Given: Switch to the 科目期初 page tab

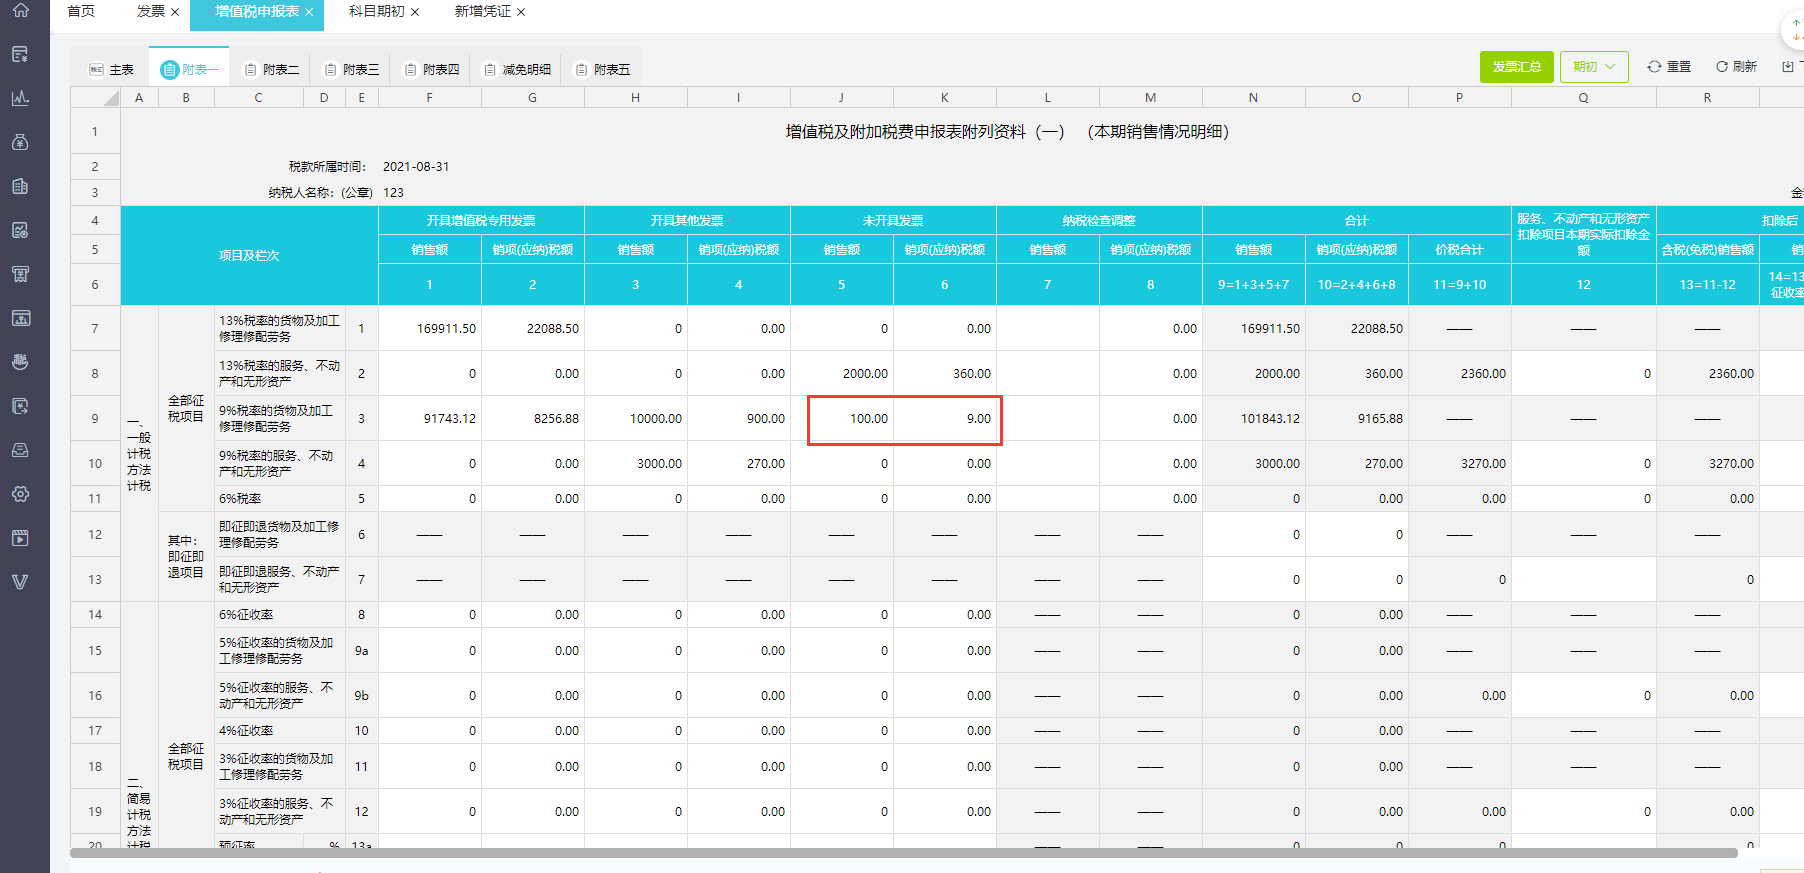Looking at the screenshot, I should pos(376,12).
